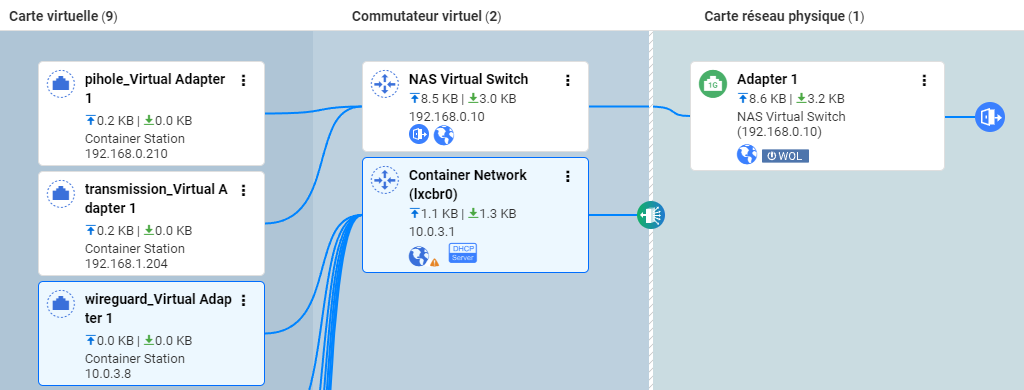Click the Commutateur virtuel (2) column header
Viewport: 1024px width, 390px height.
coord(426,16)
